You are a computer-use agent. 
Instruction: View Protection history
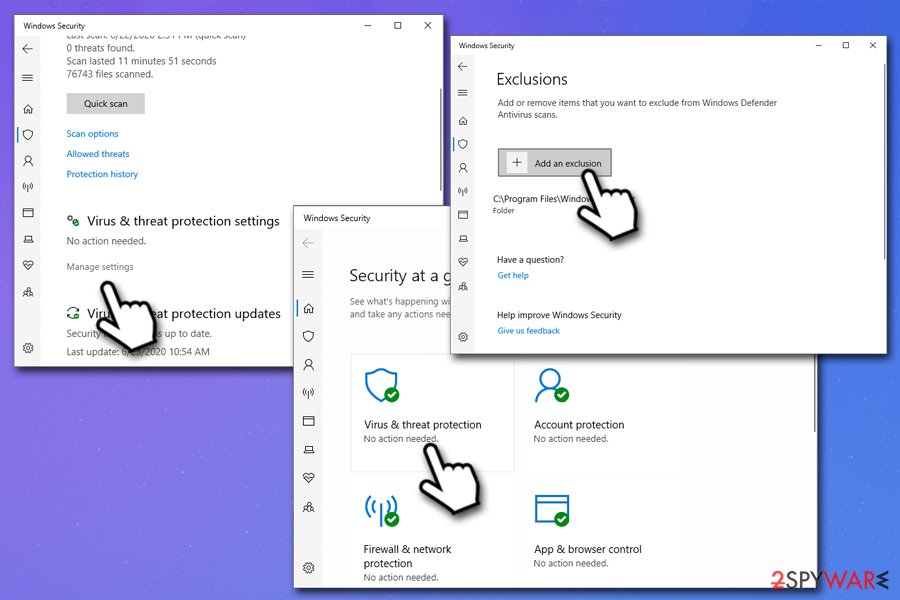[x=102, y=174]
